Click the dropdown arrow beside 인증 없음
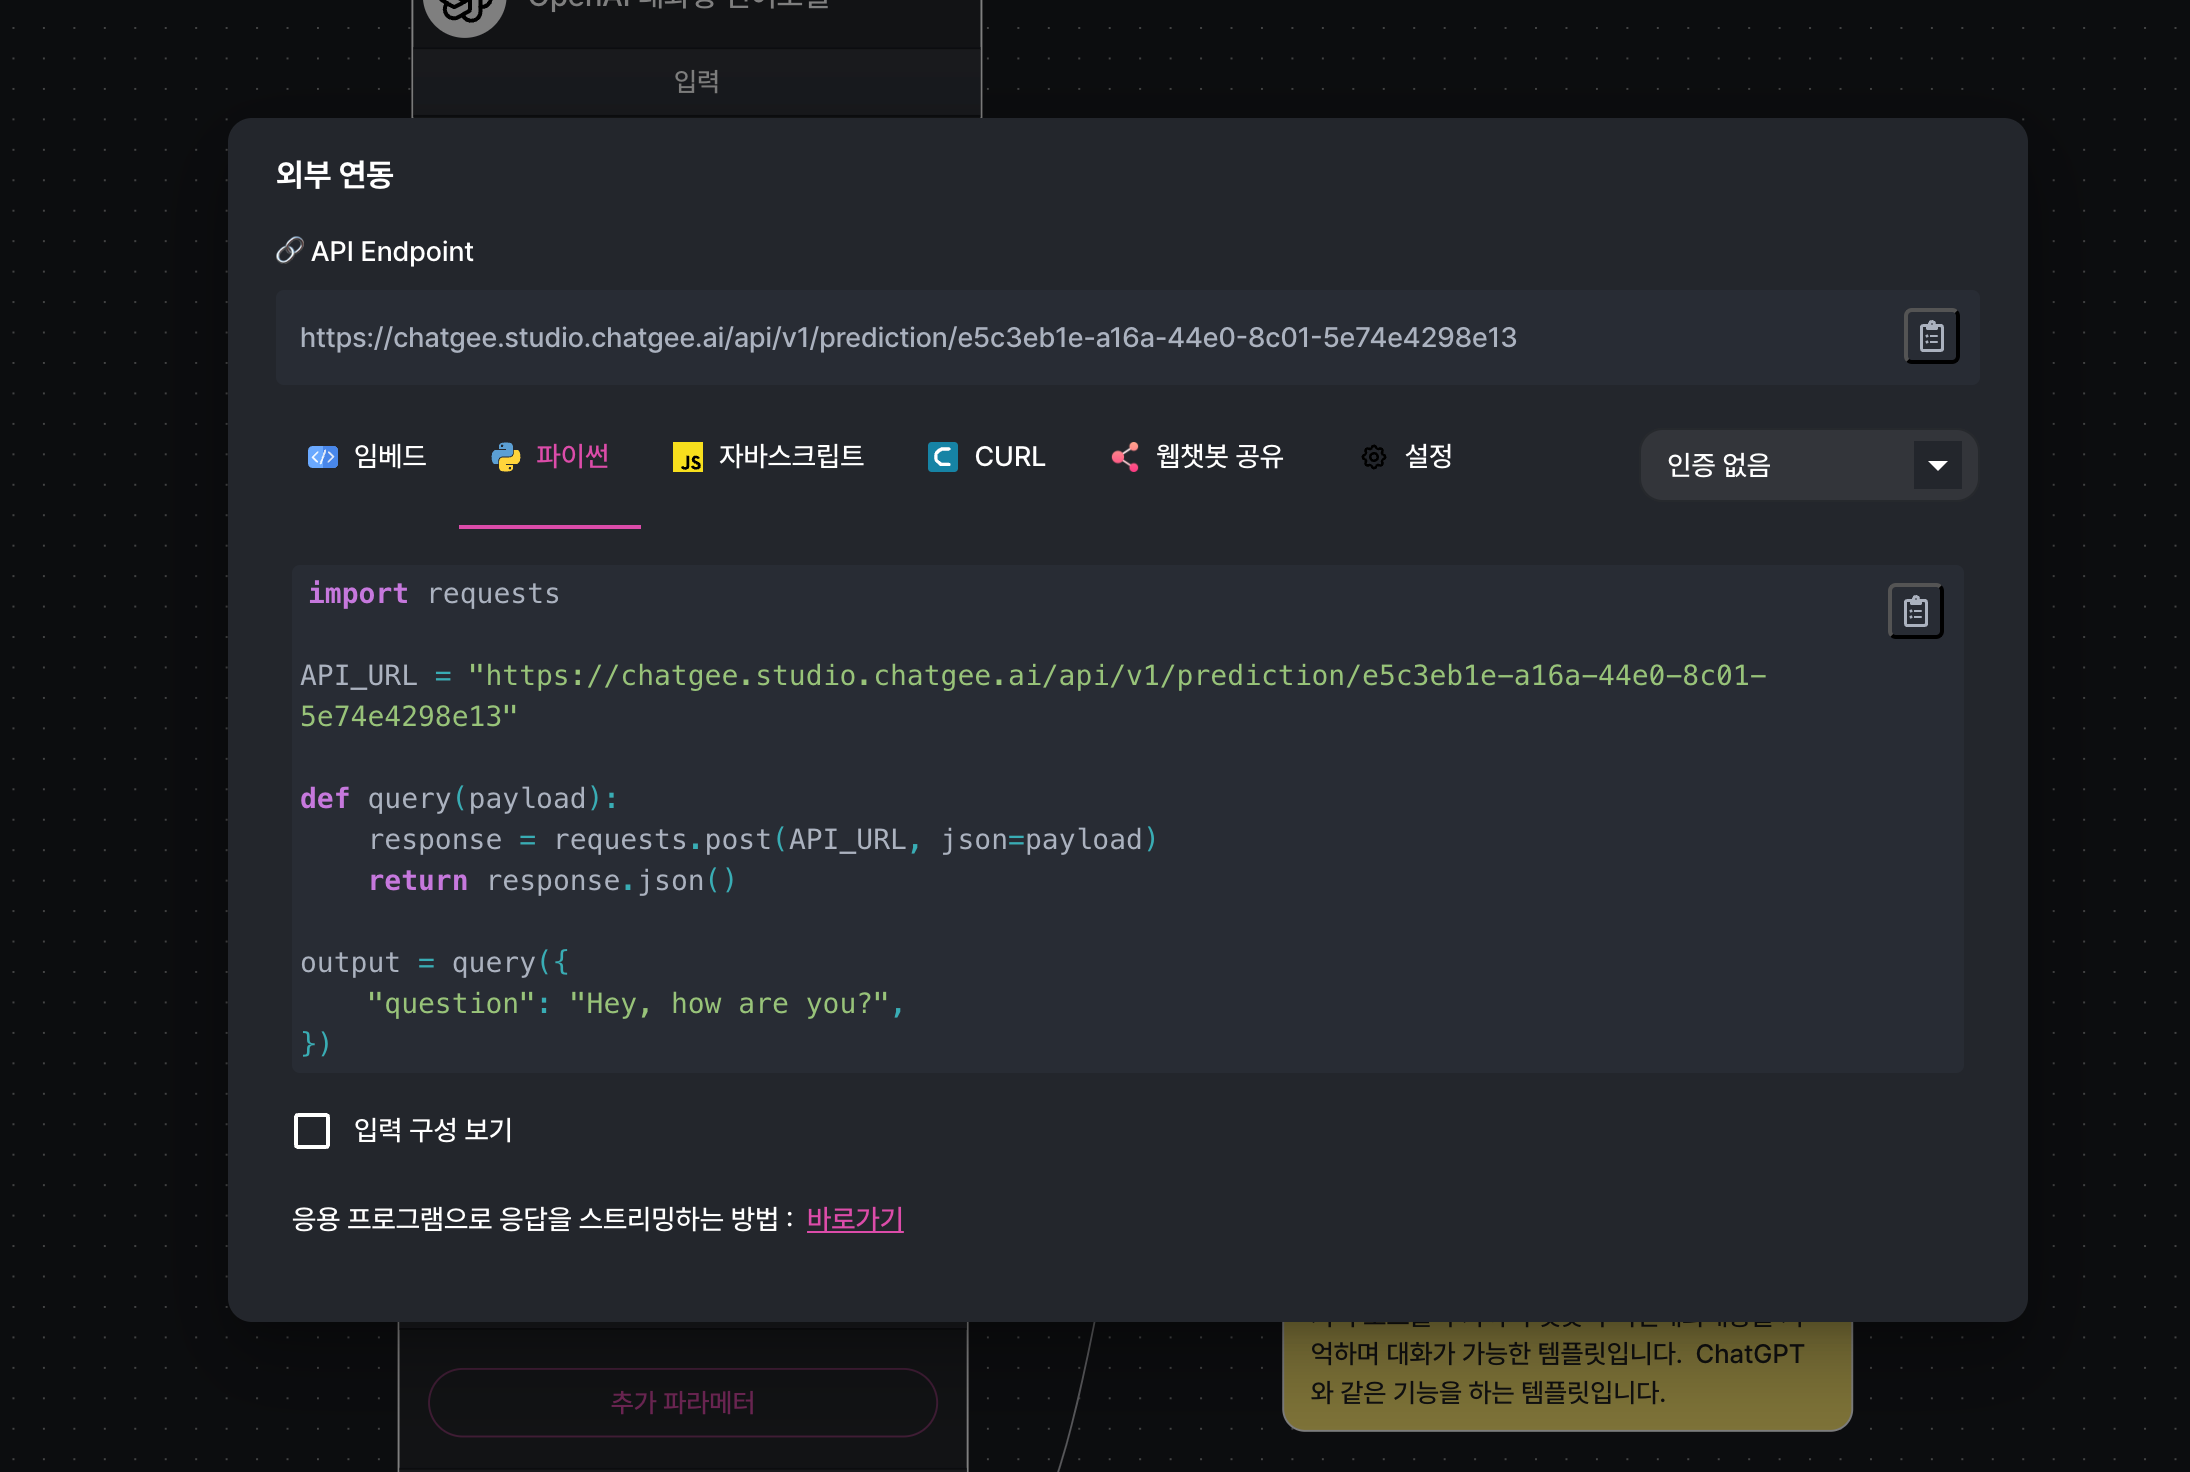Viewport: 2190px width, 1472px height. point(1937,465)
